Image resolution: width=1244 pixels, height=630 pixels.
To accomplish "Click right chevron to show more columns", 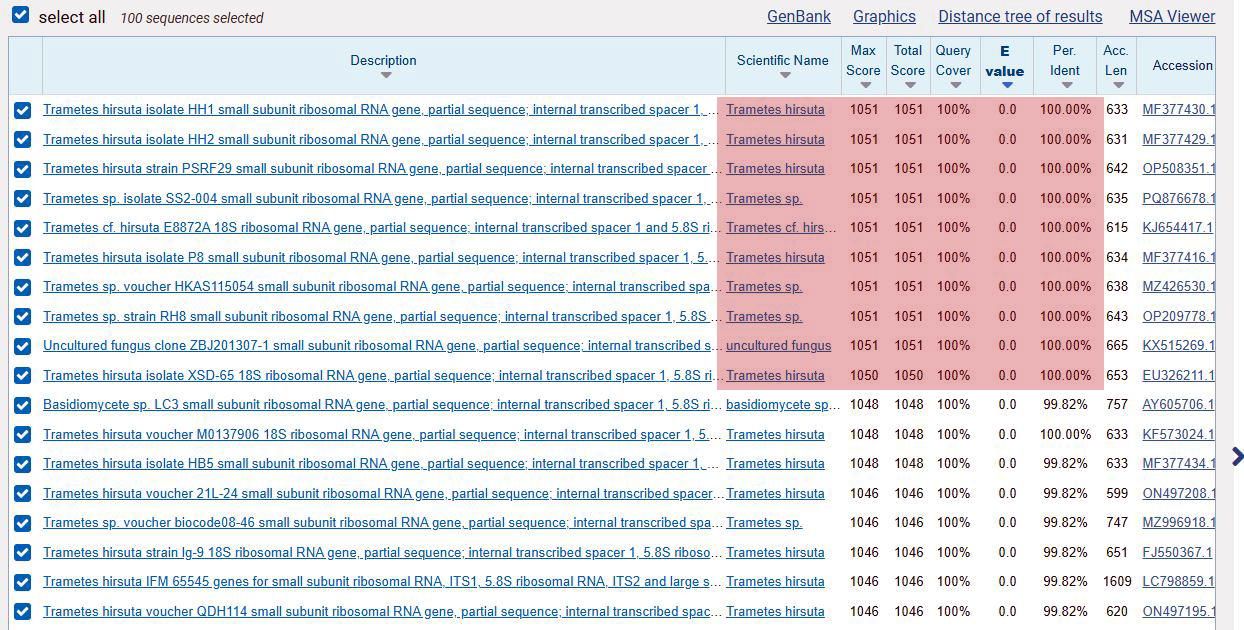I will [x=1237, y=457].
